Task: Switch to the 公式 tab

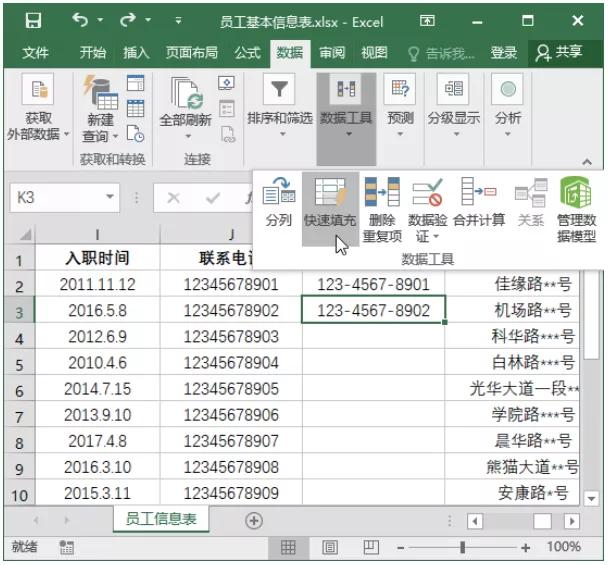Action: coord(247,52)
